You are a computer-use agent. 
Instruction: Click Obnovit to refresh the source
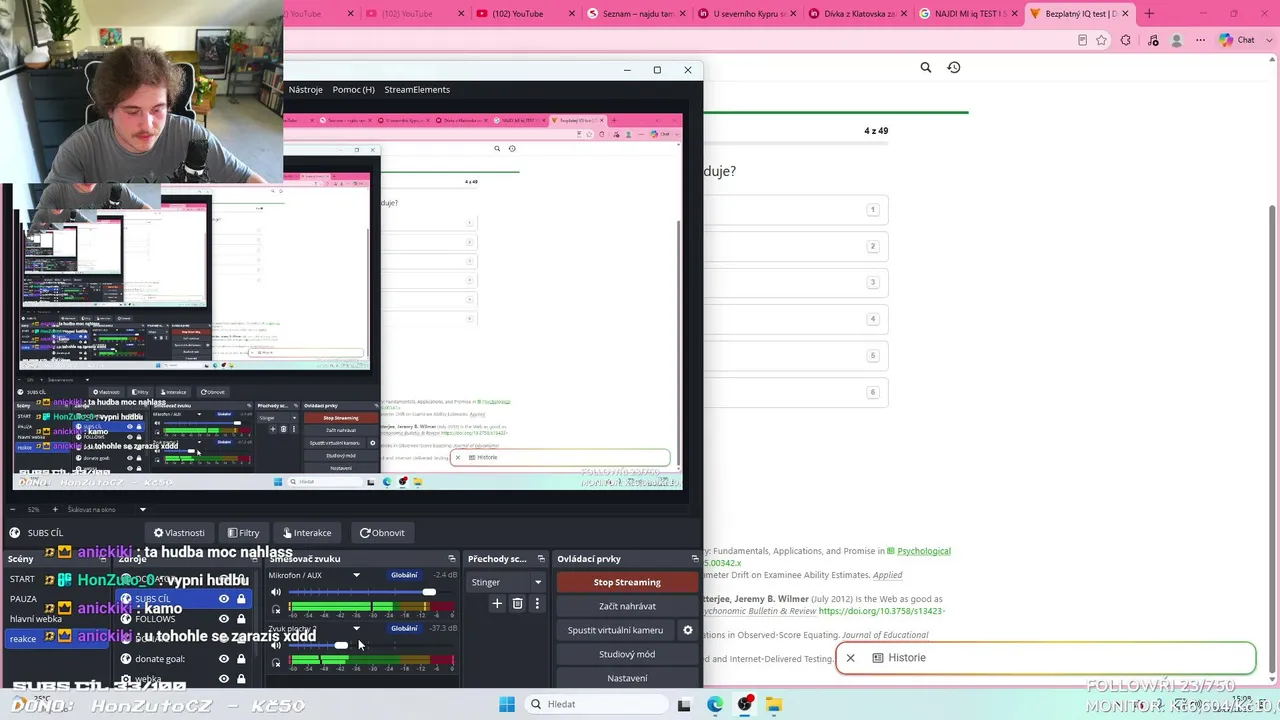pyautogui.click(x=382, y=533)
